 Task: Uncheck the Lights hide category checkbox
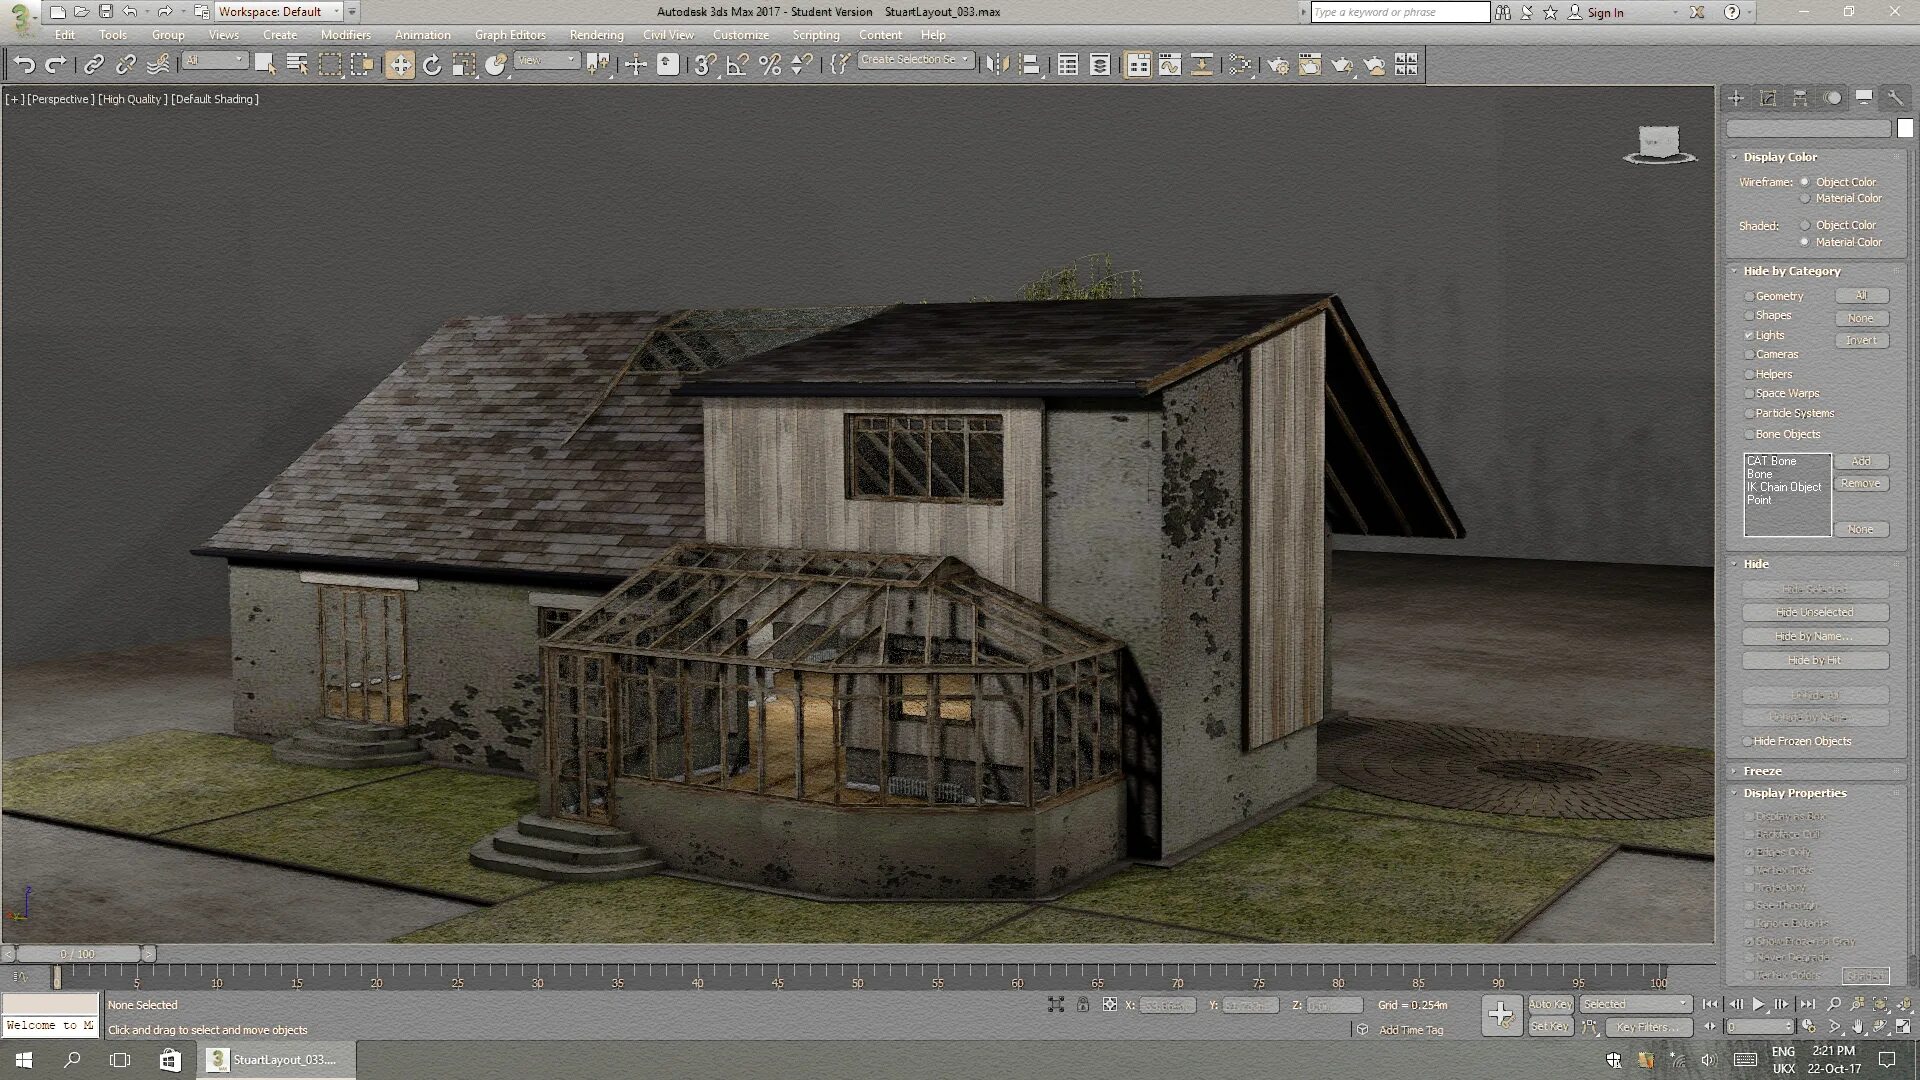pyautogui.click(x=1749, y=335)
